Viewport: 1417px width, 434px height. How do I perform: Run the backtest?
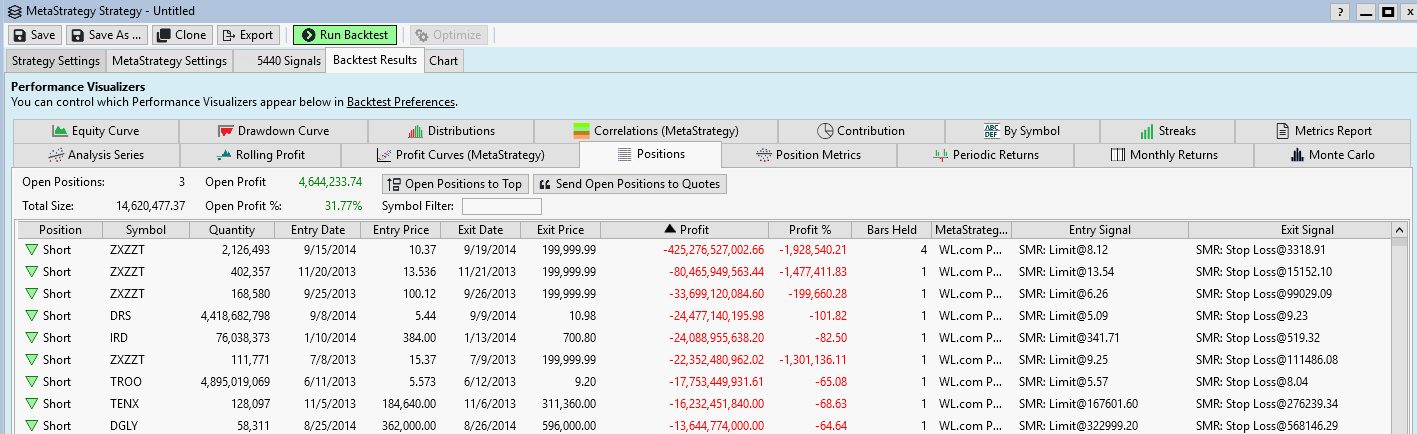click(345, 35)
